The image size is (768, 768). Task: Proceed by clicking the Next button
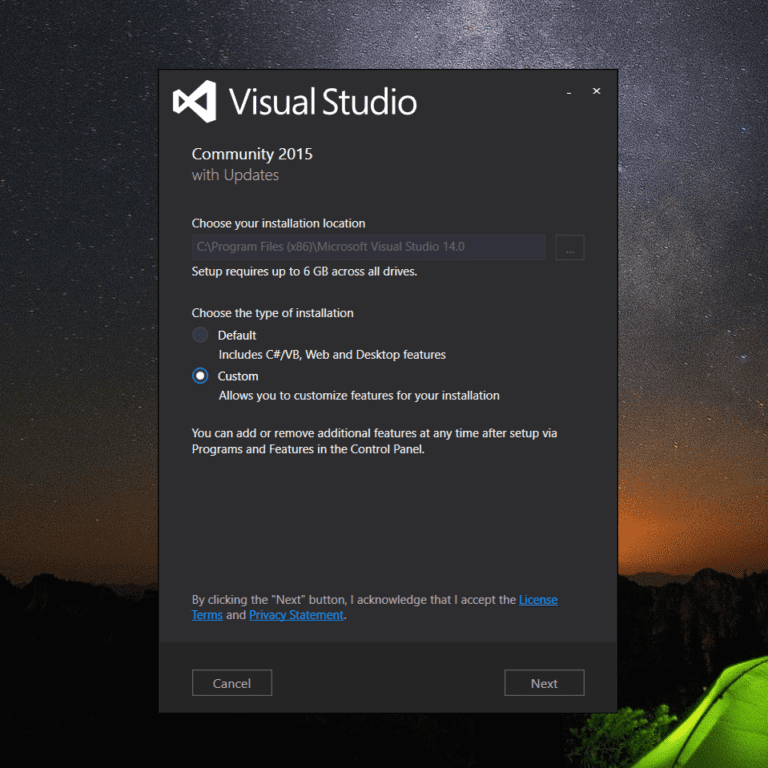click(544, 683)
